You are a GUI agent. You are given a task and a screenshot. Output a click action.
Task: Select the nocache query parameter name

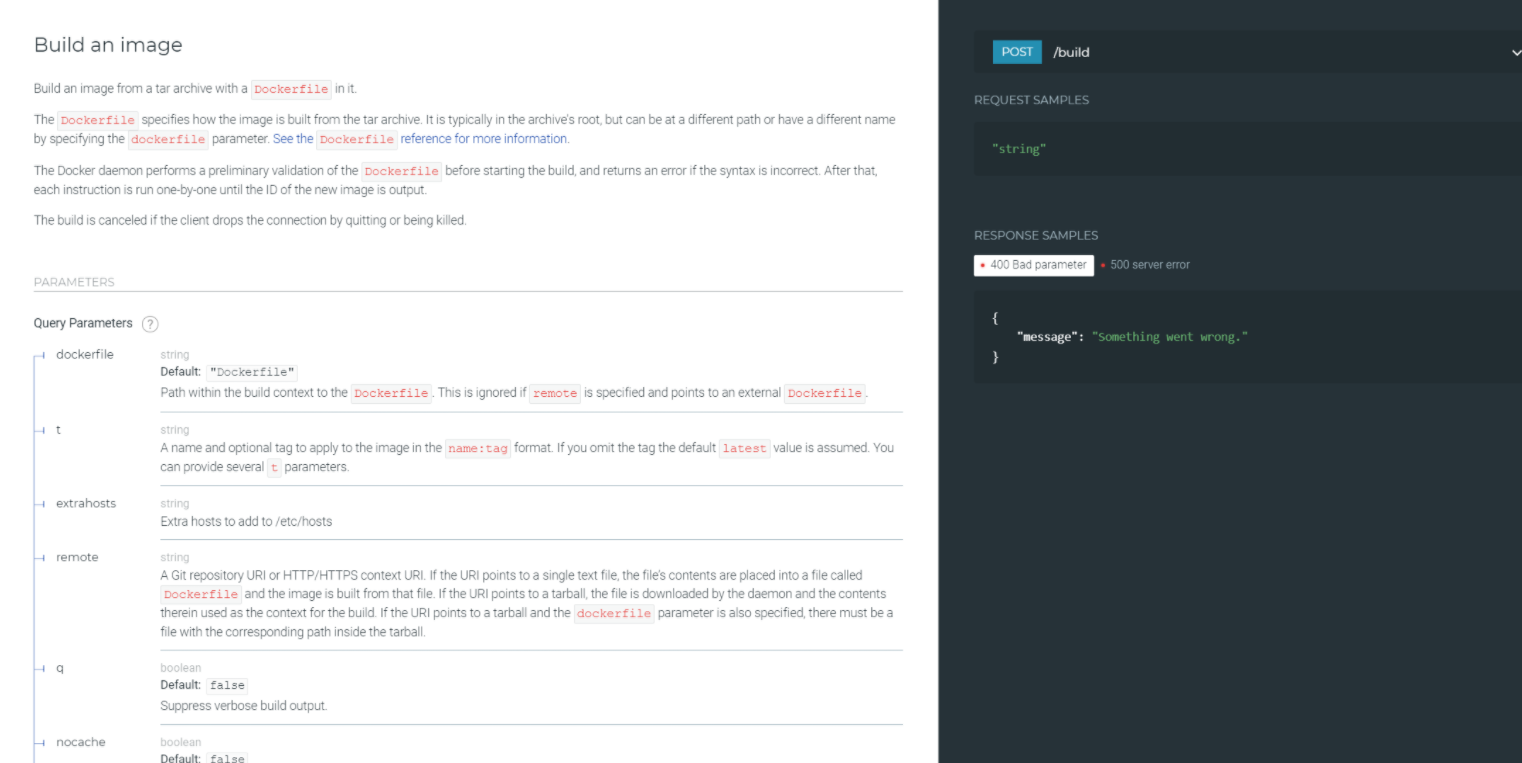coord(81,742)
